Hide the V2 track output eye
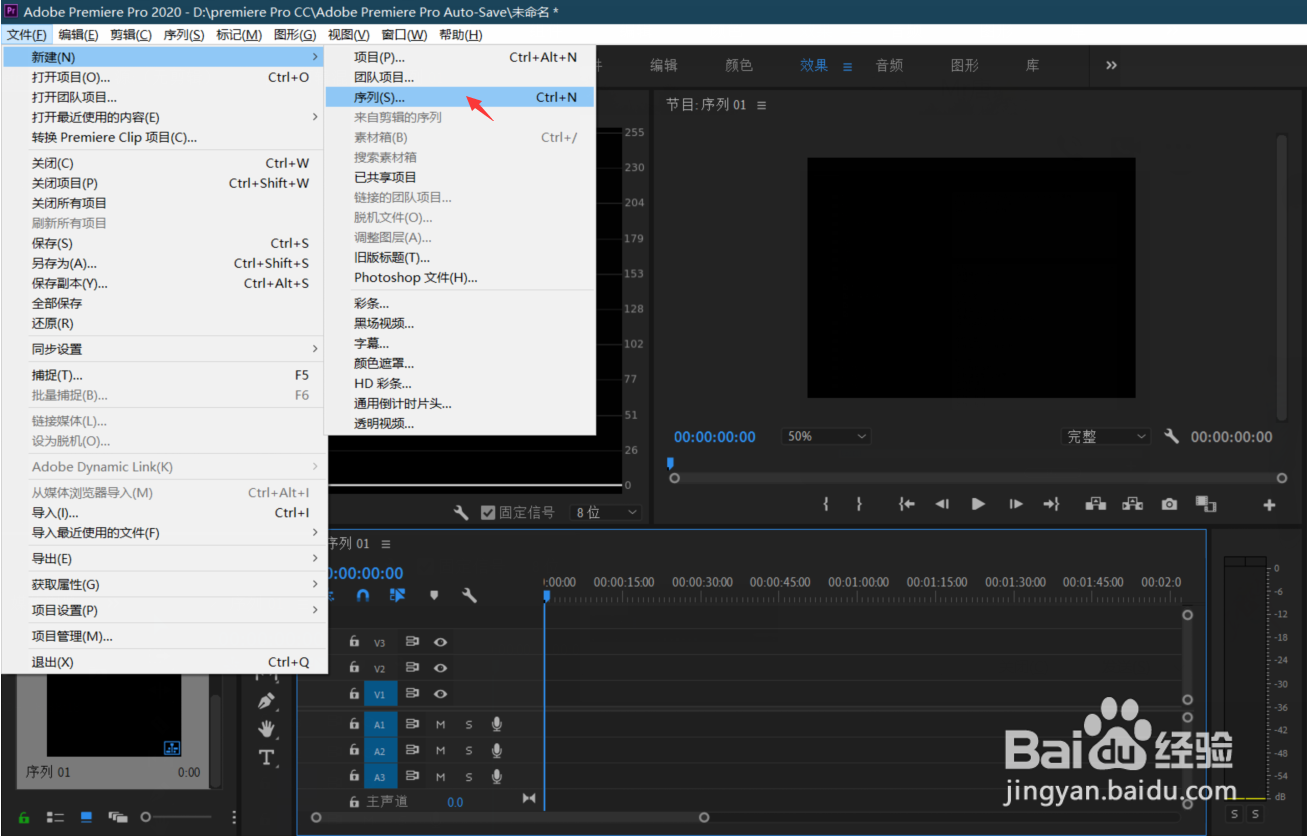The height and width of the screenshot is (836, 1307). 440,668
